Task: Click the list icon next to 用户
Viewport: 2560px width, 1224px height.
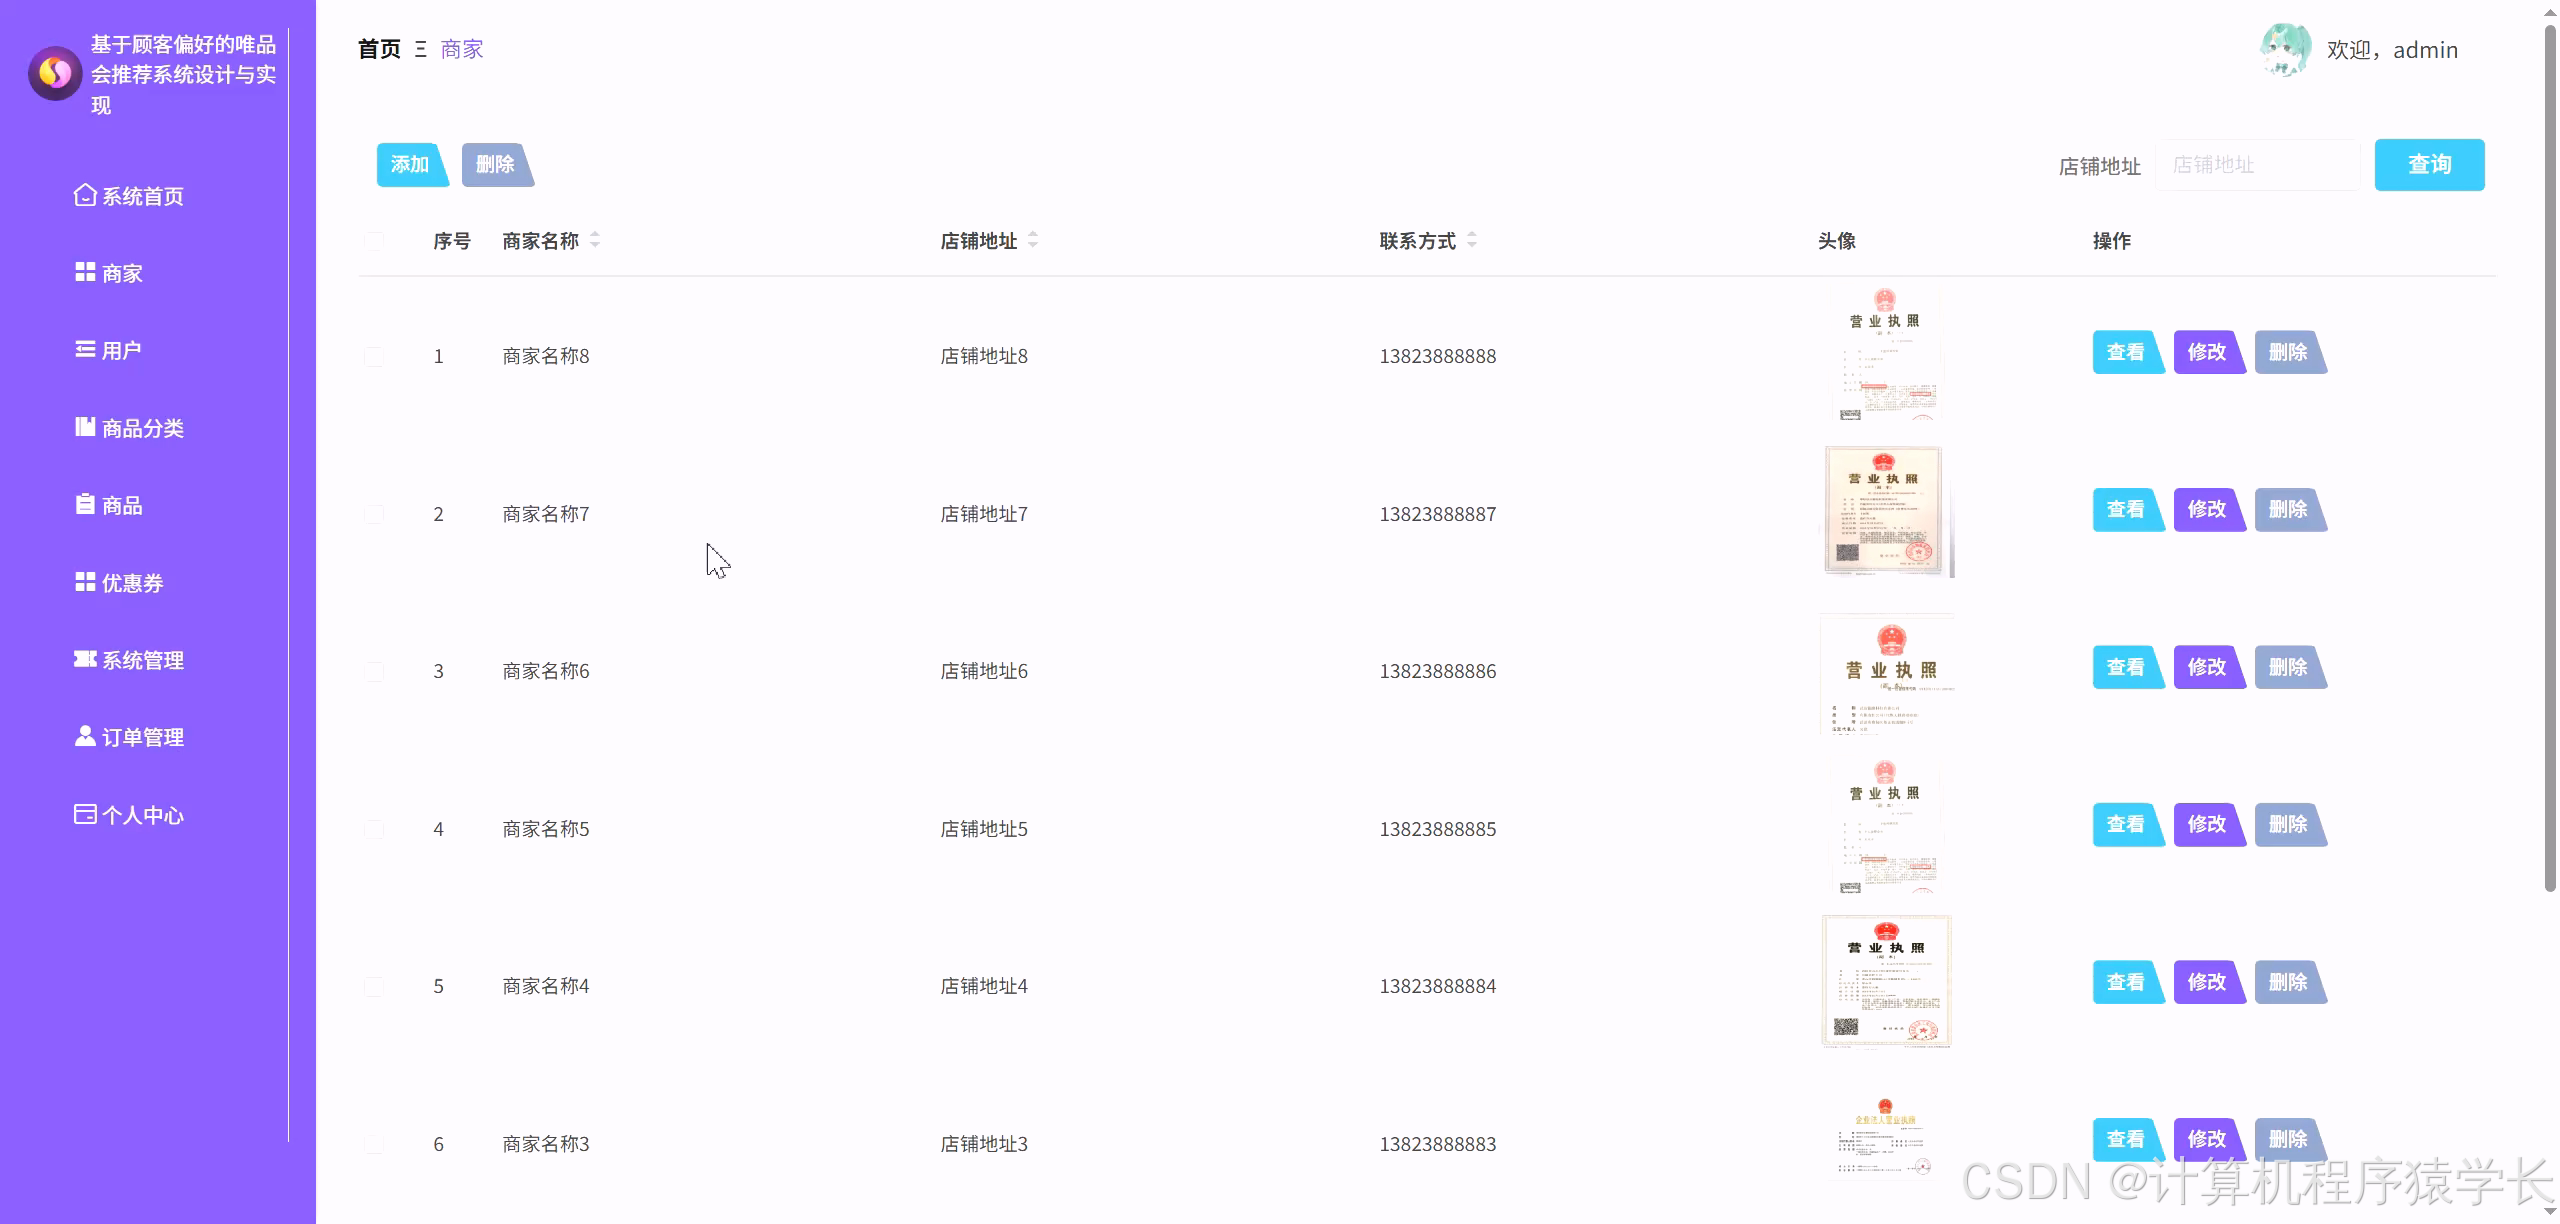Action: coord(85,349)
